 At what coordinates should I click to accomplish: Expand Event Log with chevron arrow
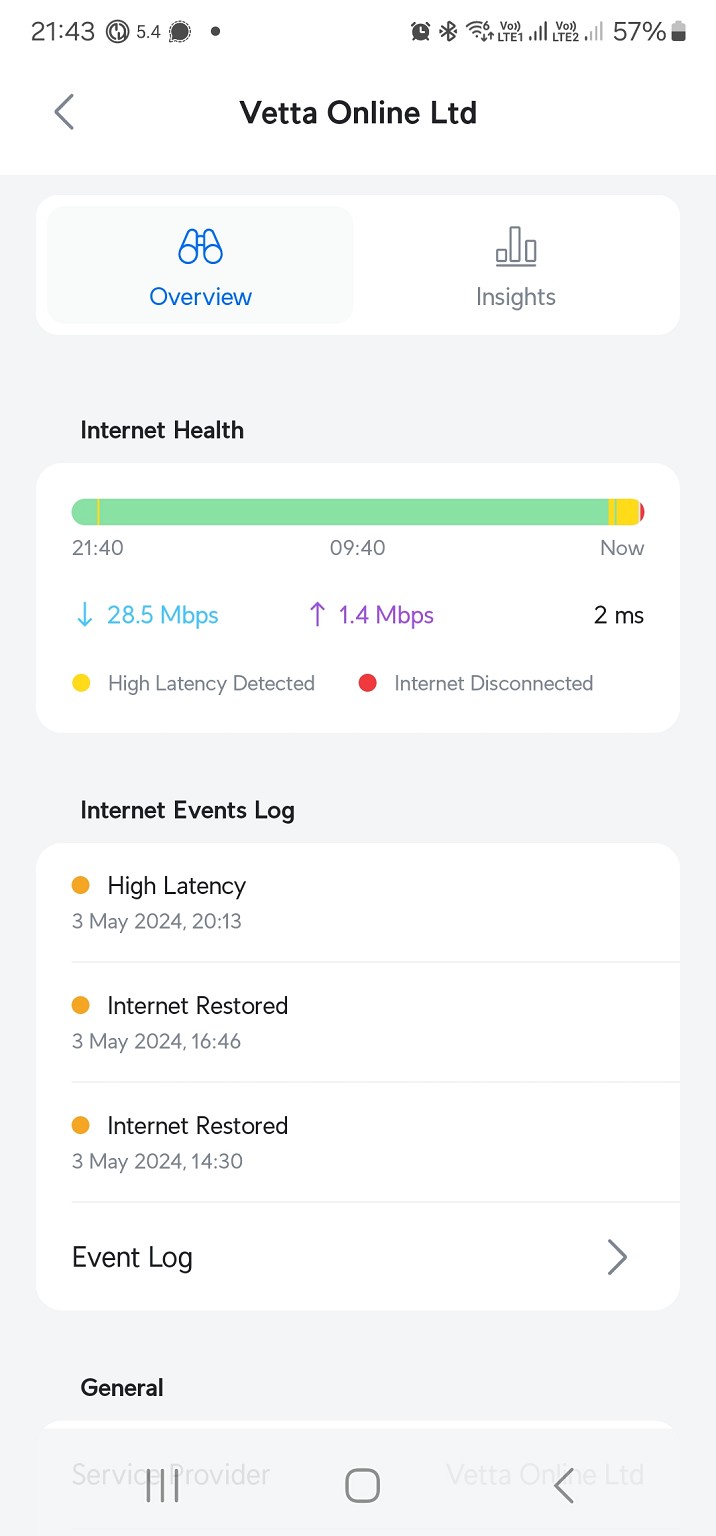(617, 1257)
